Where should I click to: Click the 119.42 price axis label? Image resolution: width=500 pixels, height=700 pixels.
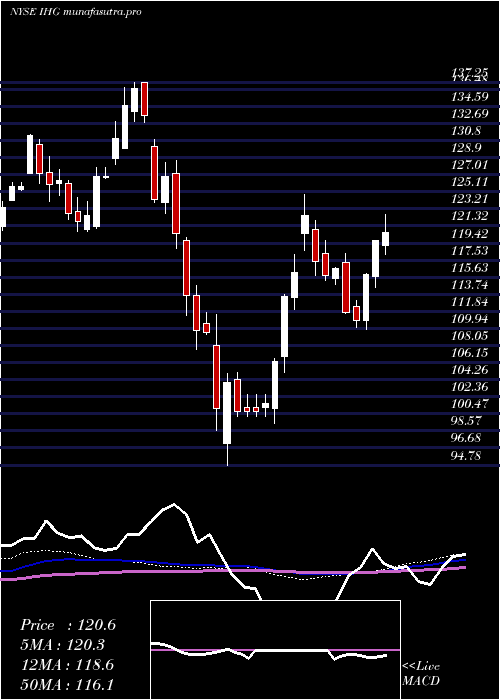click(x=470, y=233)
